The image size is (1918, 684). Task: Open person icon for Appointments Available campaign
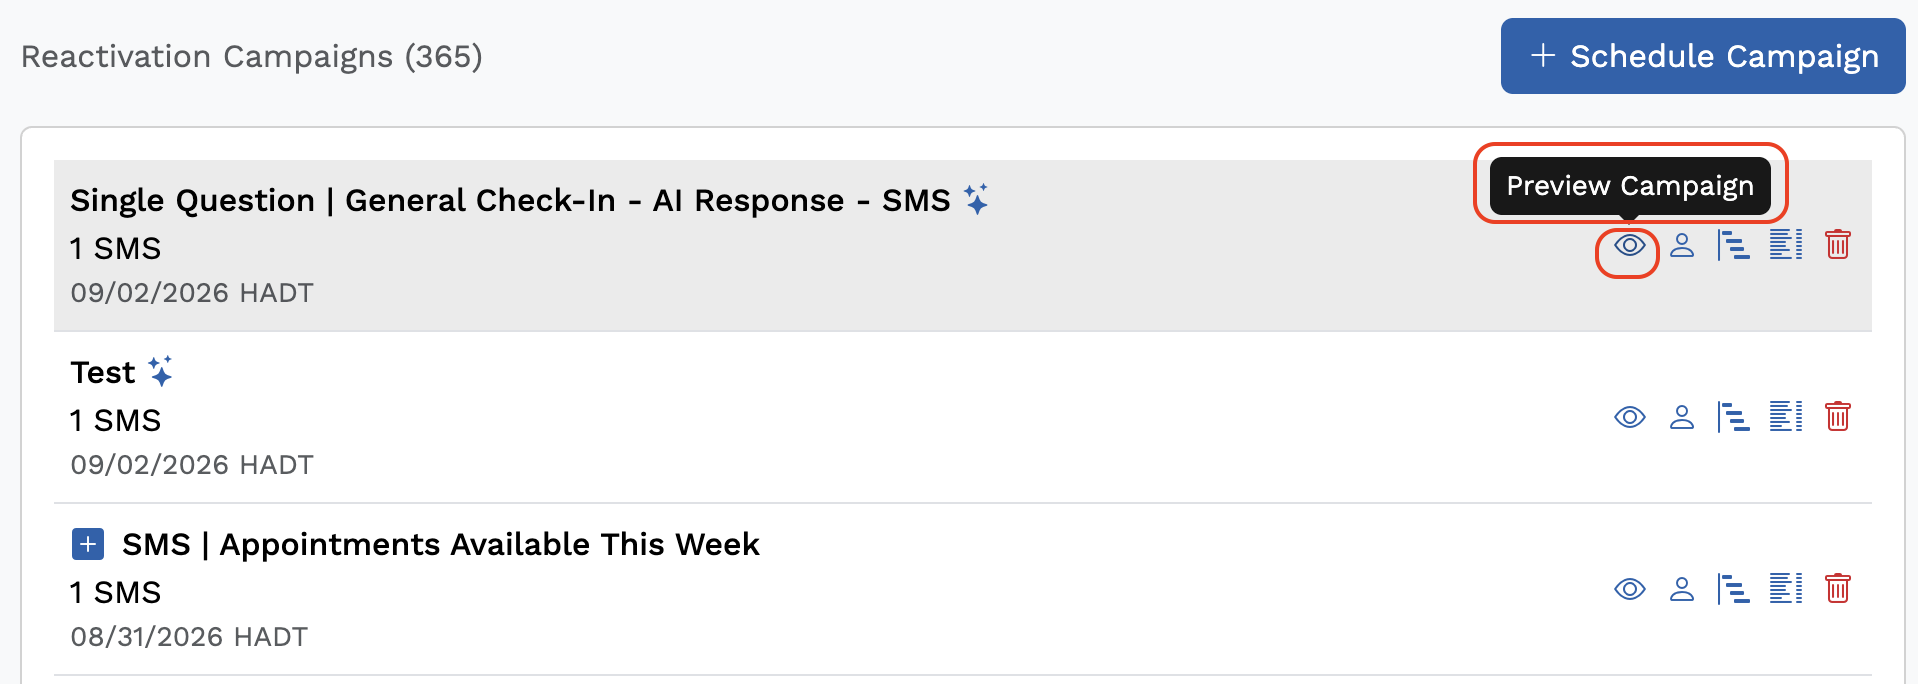[1682, 589]
